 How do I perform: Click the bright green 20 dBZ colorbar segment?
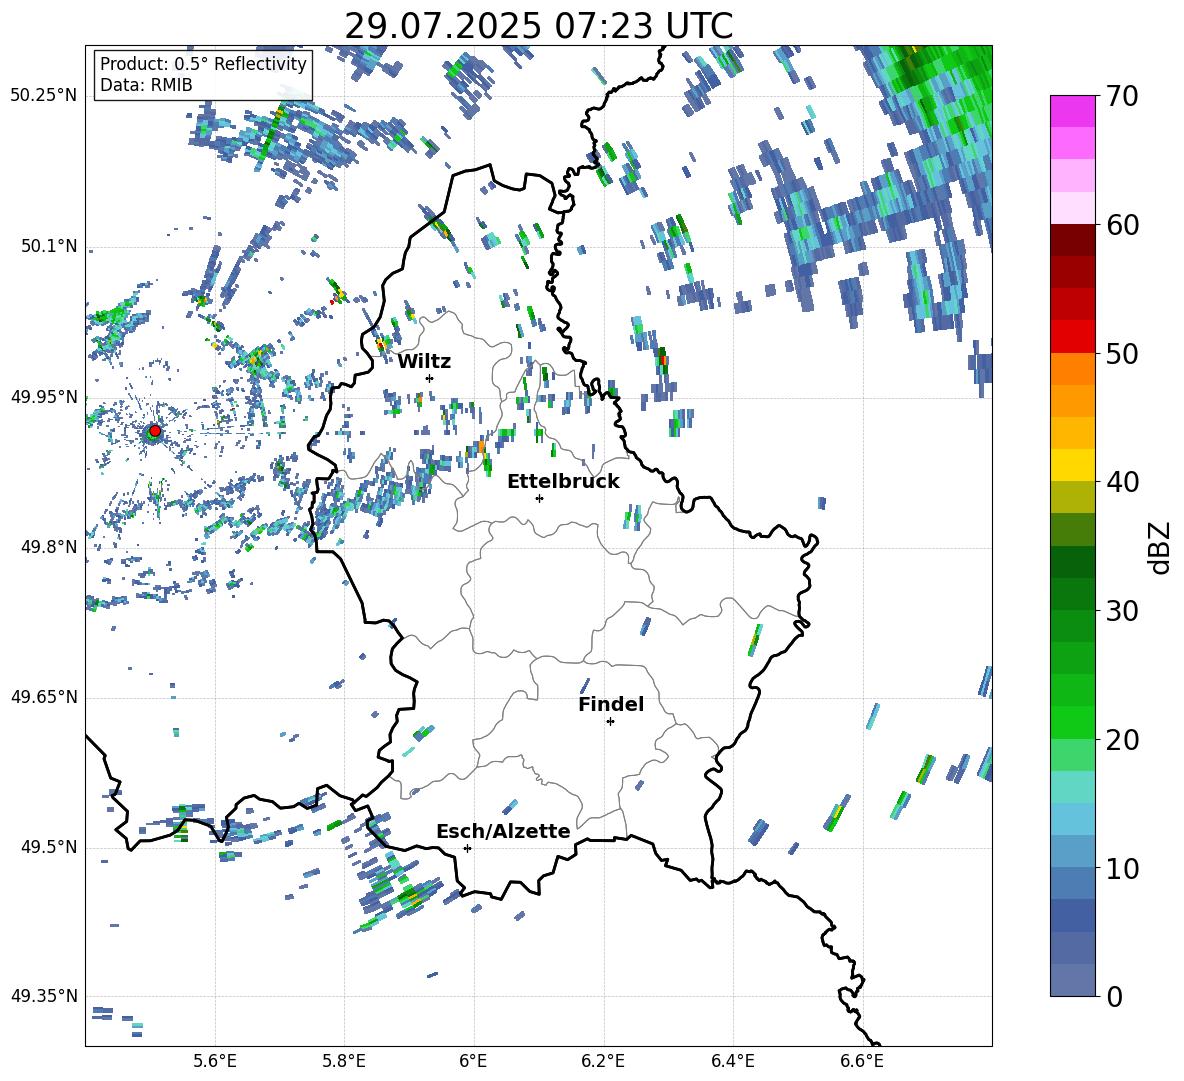tap(1072, 722)
